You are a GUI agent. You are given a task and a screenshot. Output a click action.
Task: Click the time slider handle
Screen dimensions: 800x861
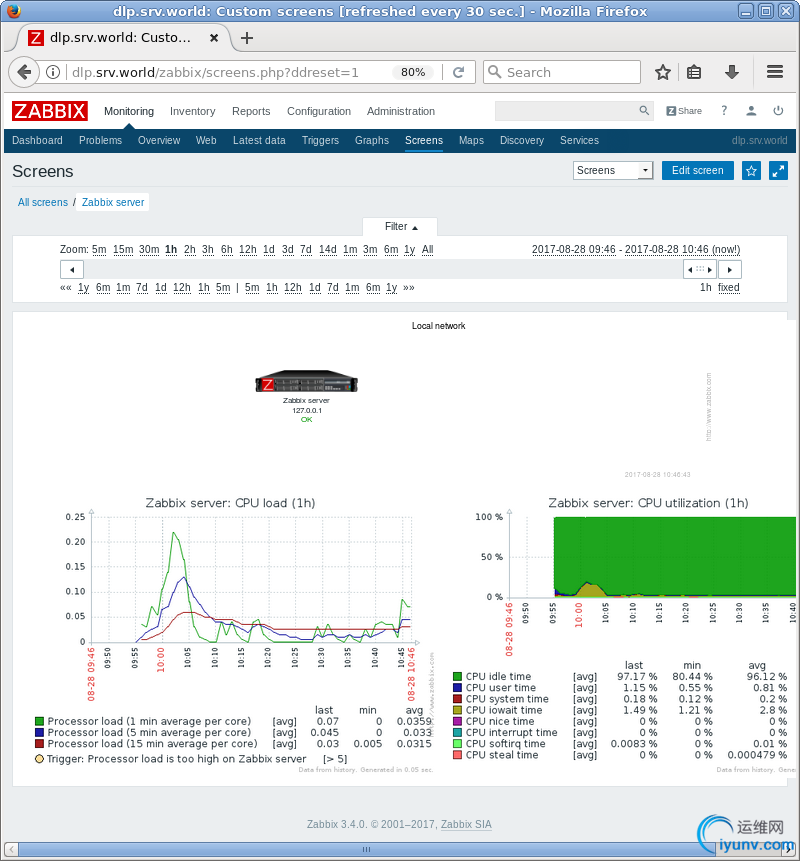(700, 270)
